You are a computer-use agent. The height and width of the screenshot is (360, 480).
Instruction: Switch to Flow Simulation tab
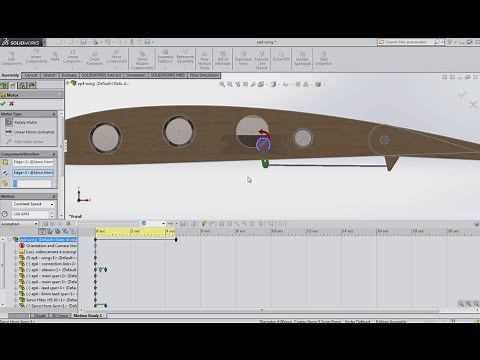tap(204, 75)
